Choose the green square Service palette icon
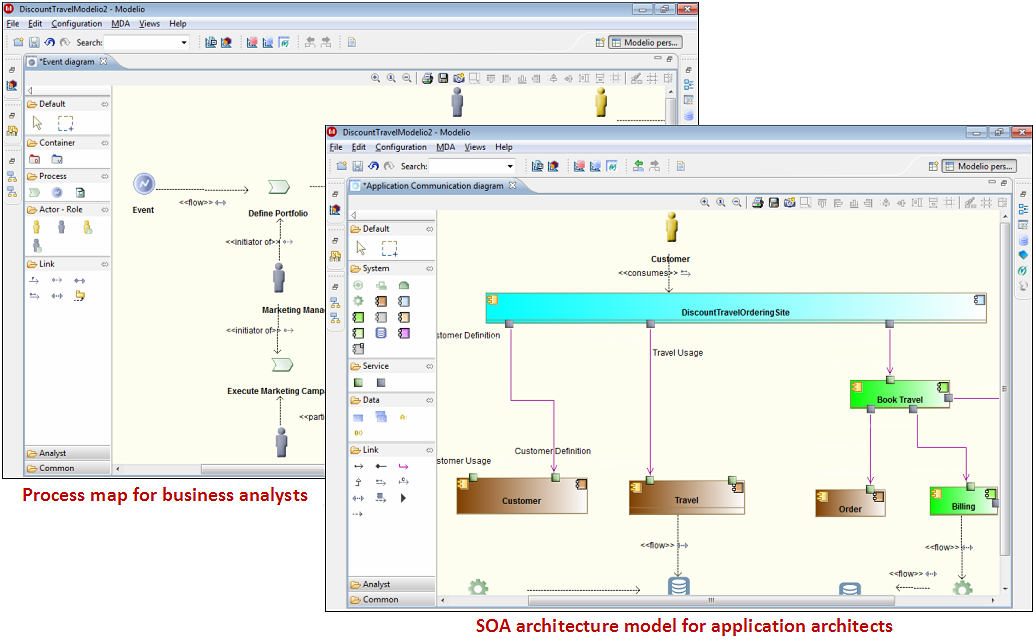Image resolution: width=1033 pixels, height=640 pixels. pyautogui.click(x=358, y=383)
